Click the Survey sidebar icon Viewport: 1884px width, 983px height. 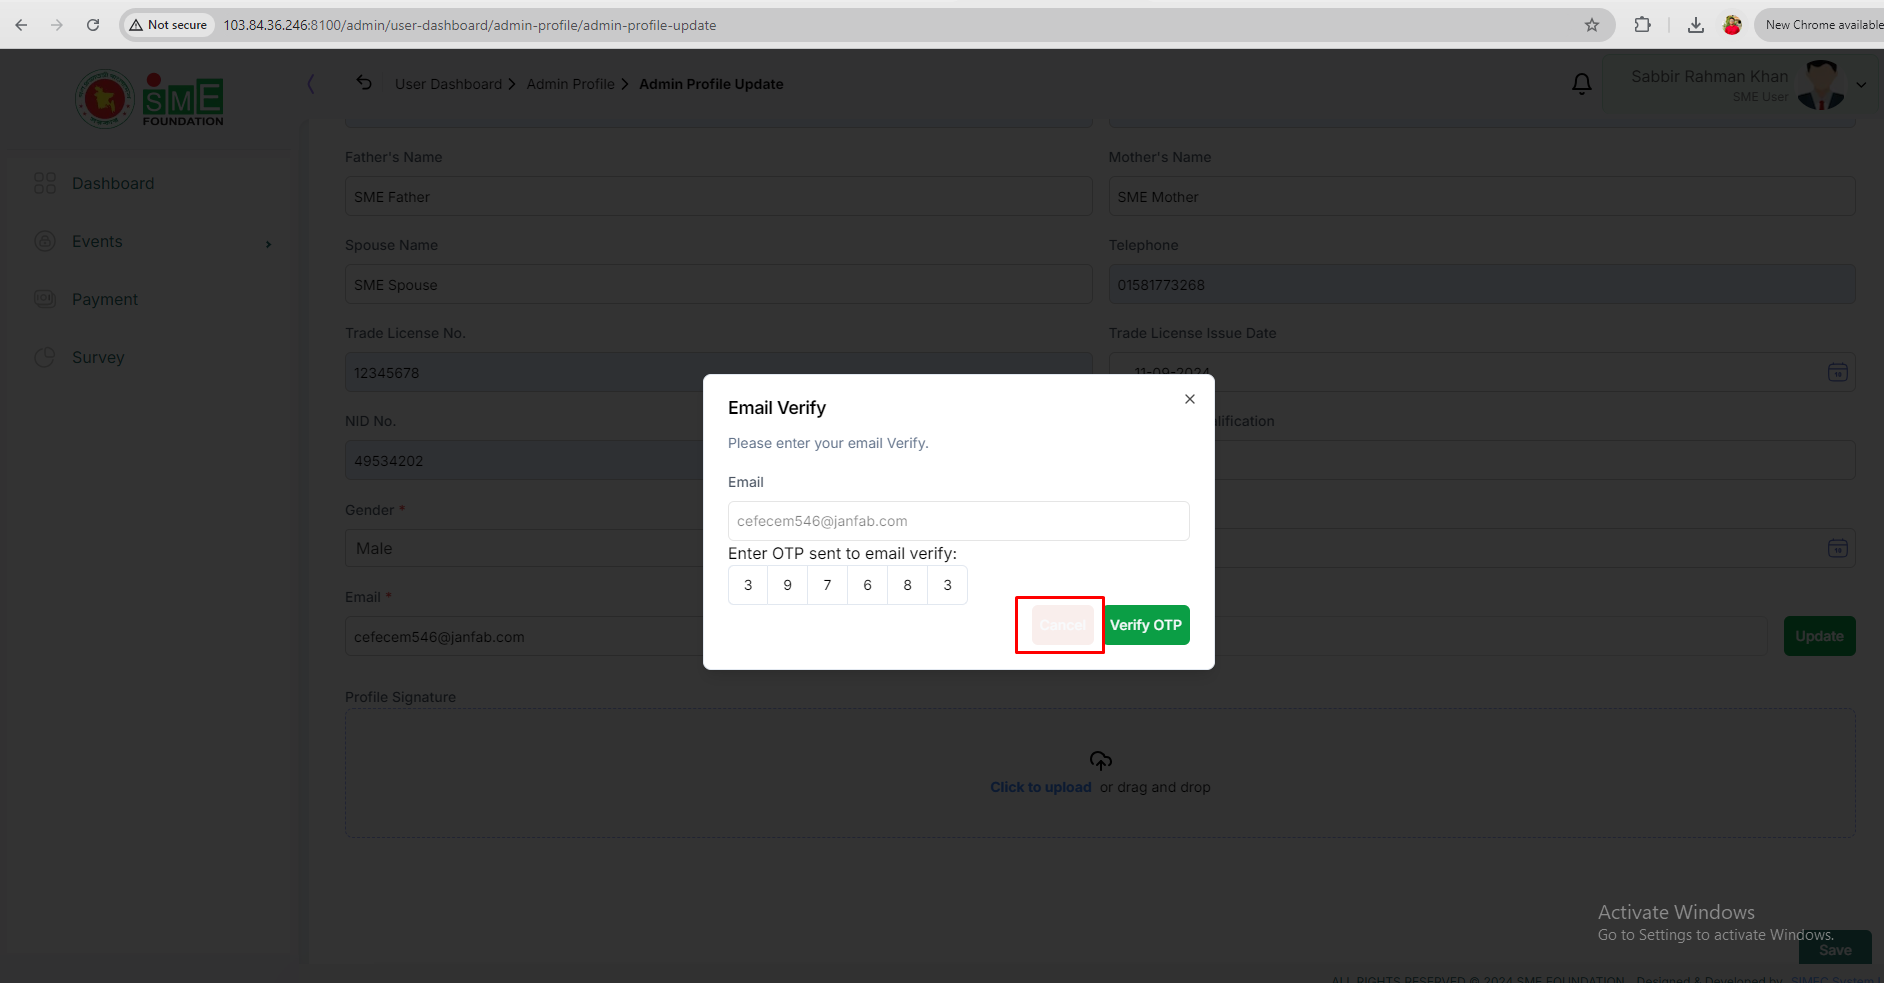pyautogui.click(x=45, y=357)
